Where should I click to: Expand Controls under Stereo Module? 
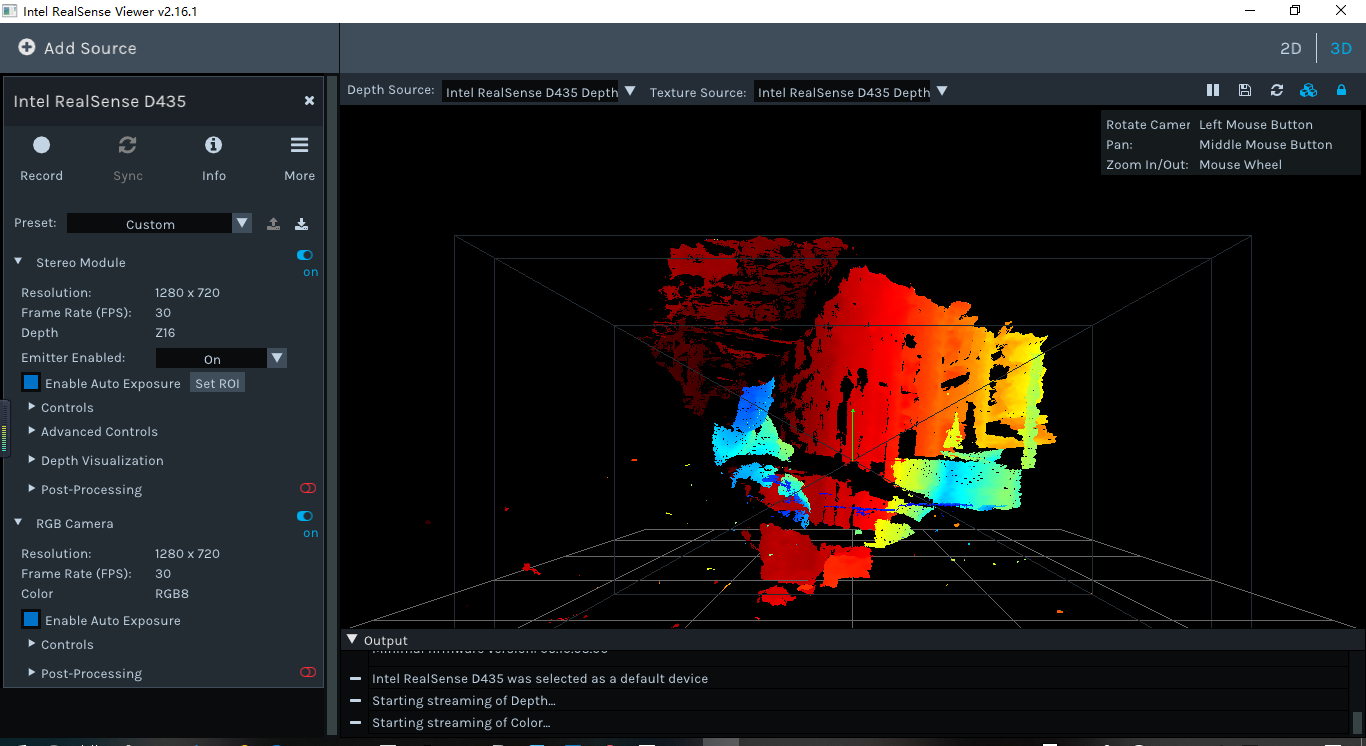(x=32, y=407)
